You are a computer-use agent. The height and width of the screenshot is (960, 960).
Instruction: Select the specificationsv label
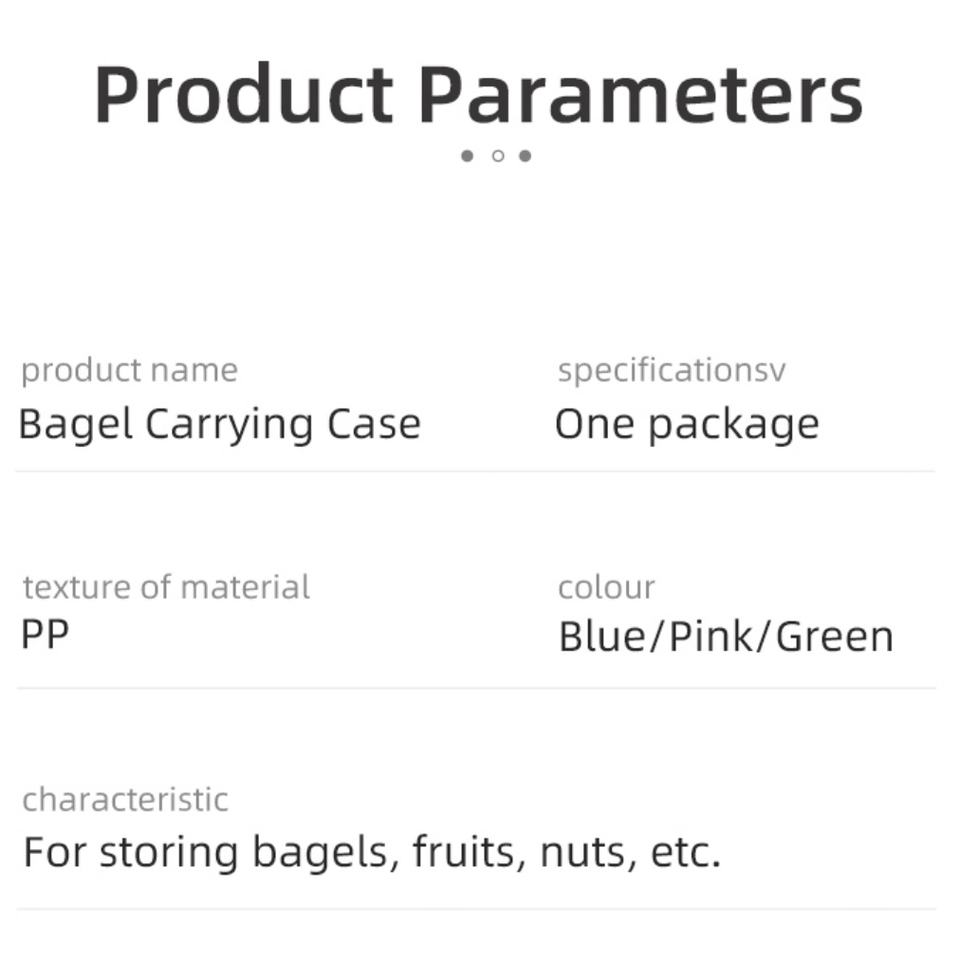[x=672, y=370]
